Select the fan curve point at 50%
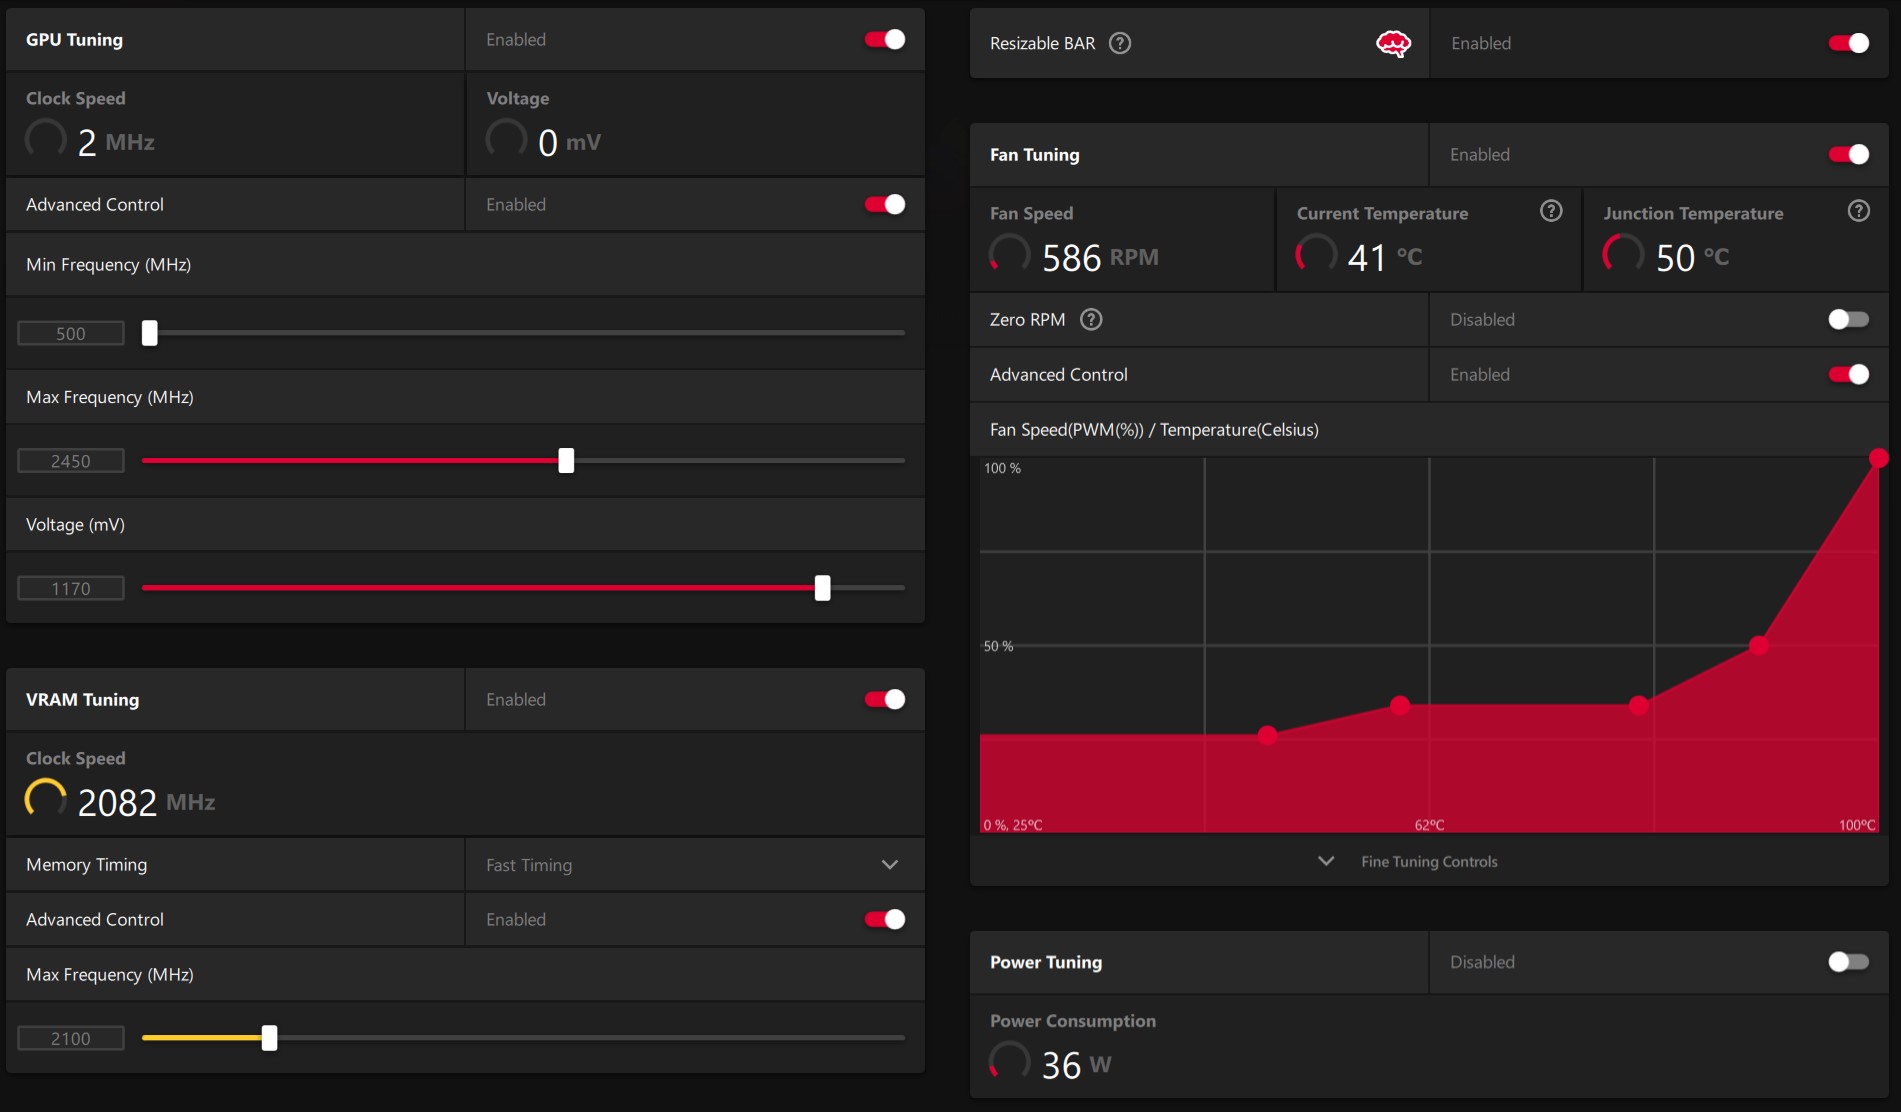This screenshot has height=1112, width=1901. coord(1759,645)
